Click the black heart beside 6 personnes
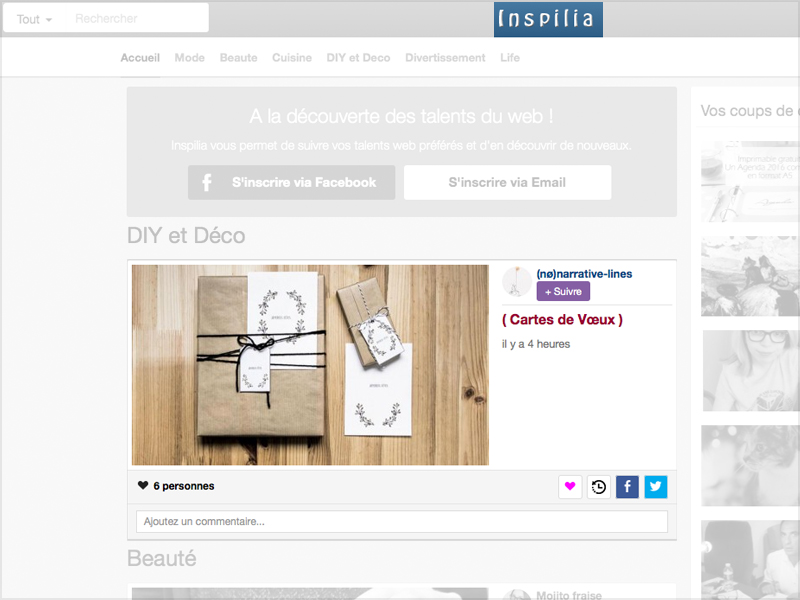 [143, 485]
